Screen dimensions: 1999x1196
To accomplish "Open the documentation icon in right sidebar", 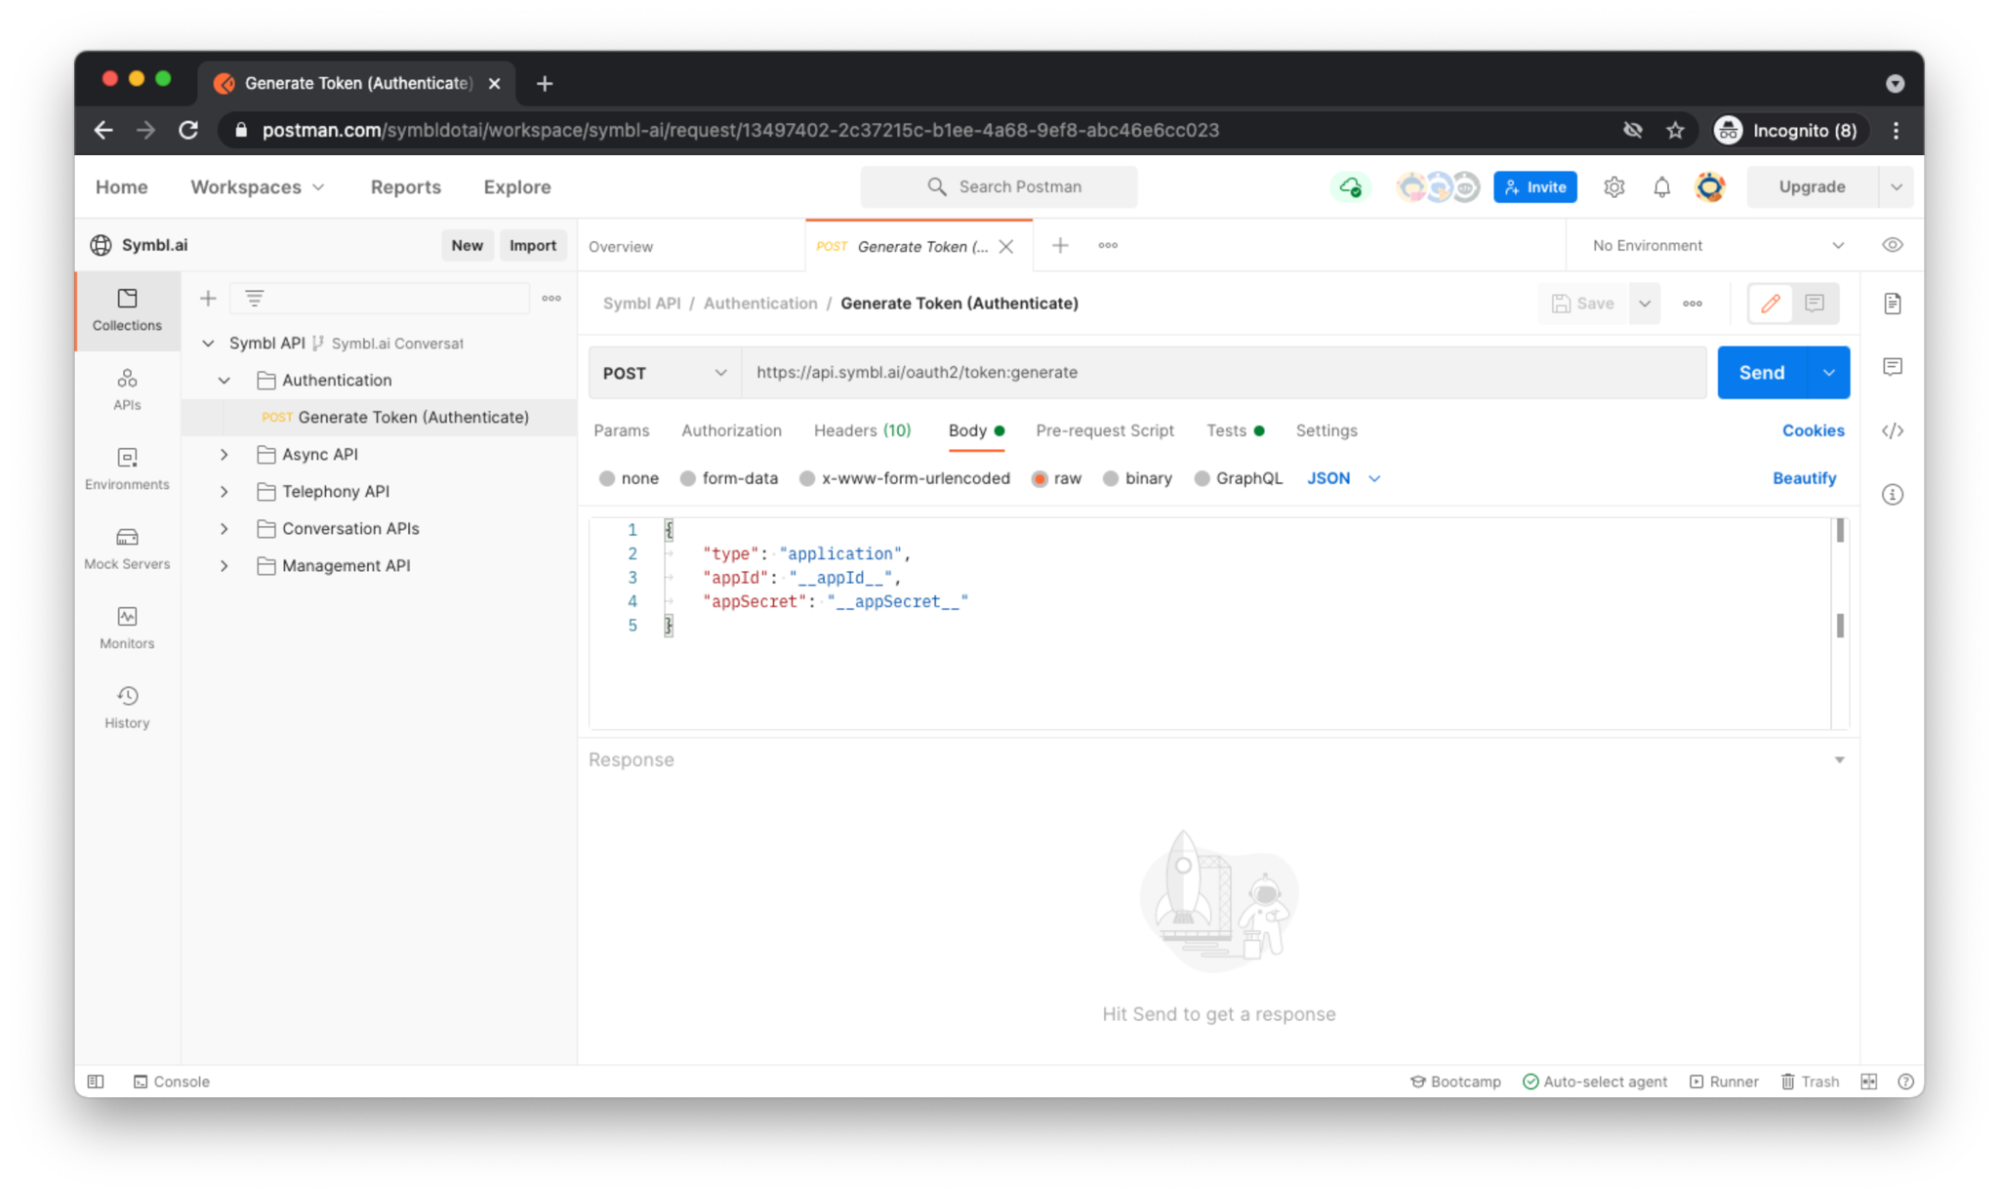I will (1892, 303).
